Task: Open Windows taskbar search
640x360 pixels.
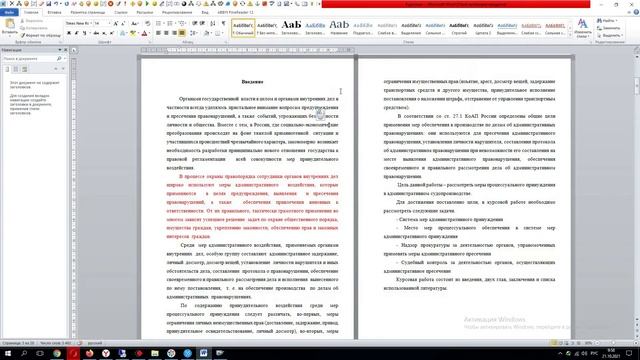Action: [x=24, y=353]
